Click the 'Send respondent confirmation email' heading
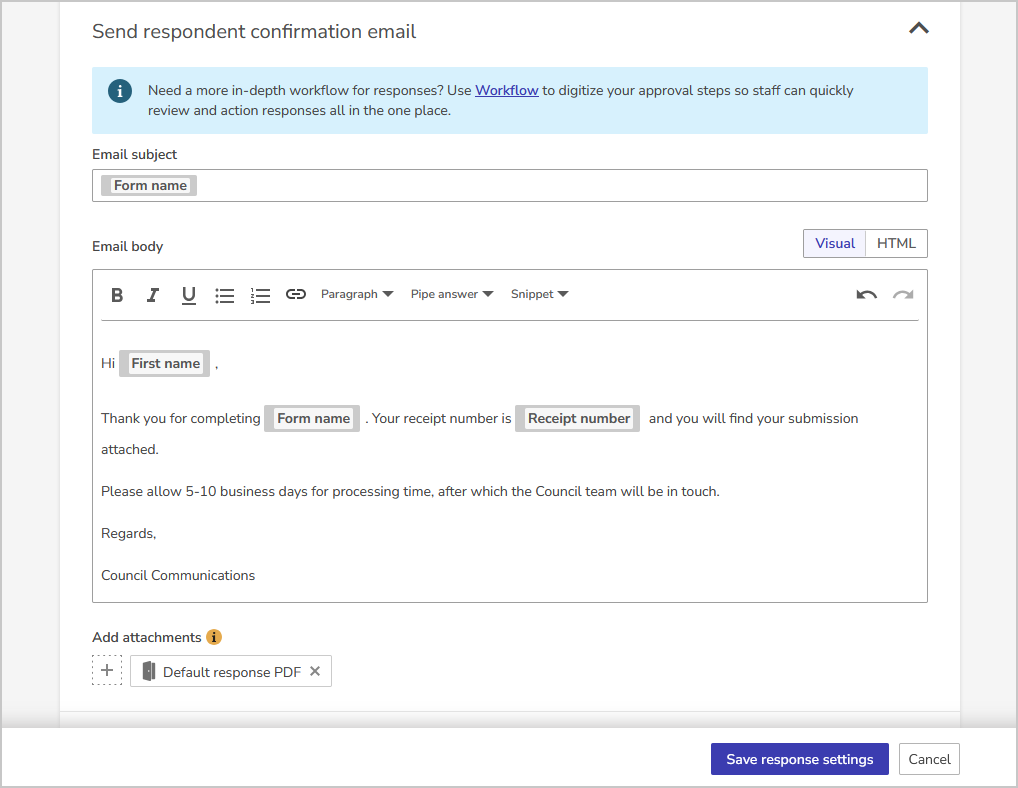This screenshot has height=788, width=1018. [254, 31]
